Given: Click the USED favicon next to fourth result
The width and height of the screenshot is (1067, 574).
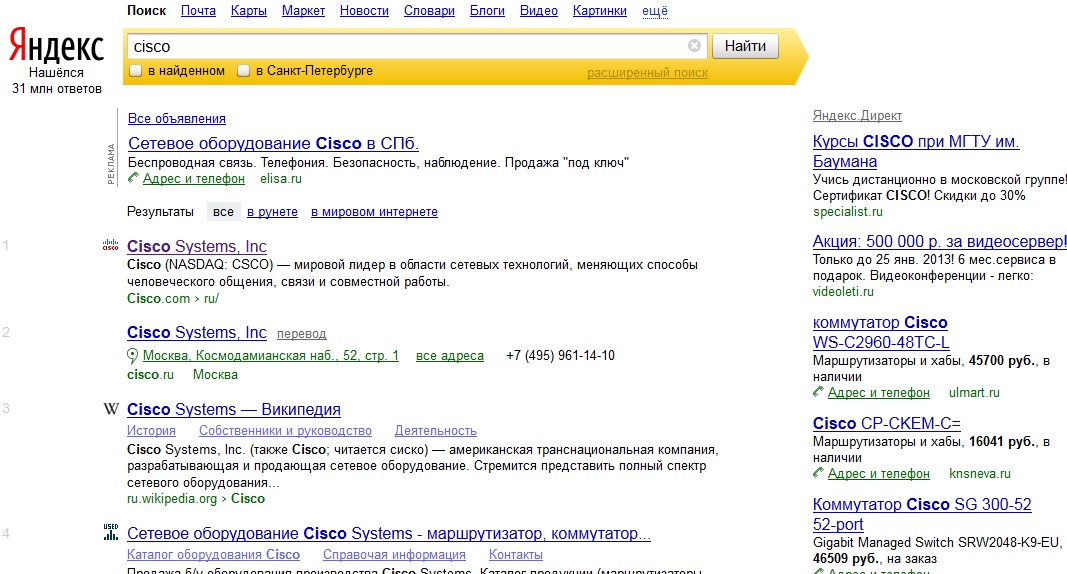Looking at the screenshot, I should pos(111,532).
